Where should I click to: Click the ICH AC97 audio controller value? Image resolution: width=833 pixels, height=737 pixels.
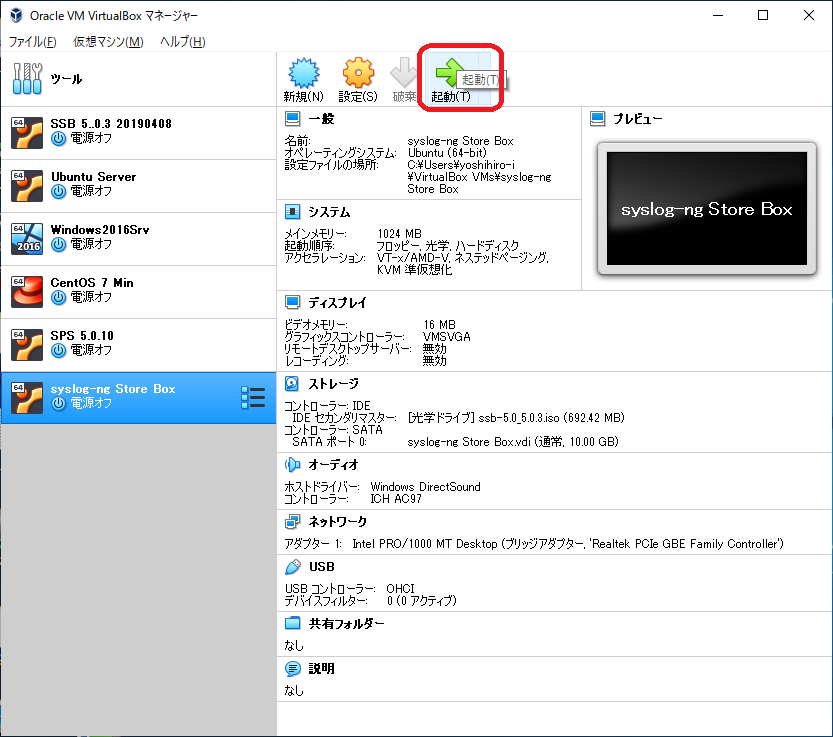(396, 499)
